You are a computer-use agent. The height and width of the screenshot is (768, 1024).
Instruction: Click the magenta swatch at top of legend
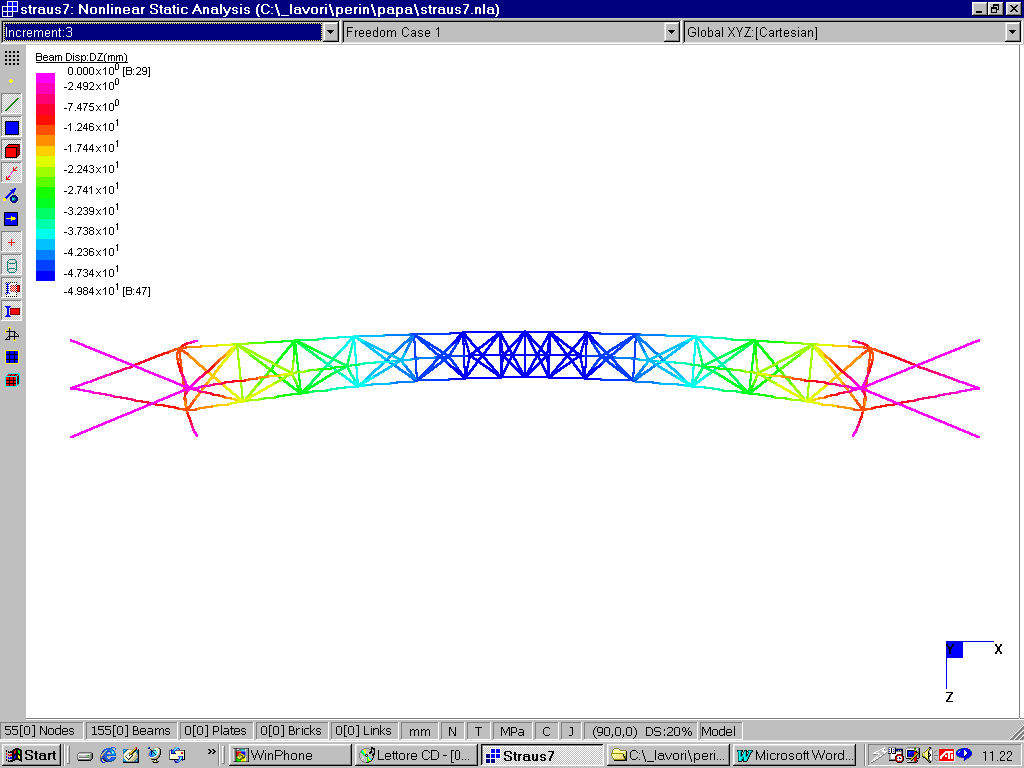coord(45,79)
